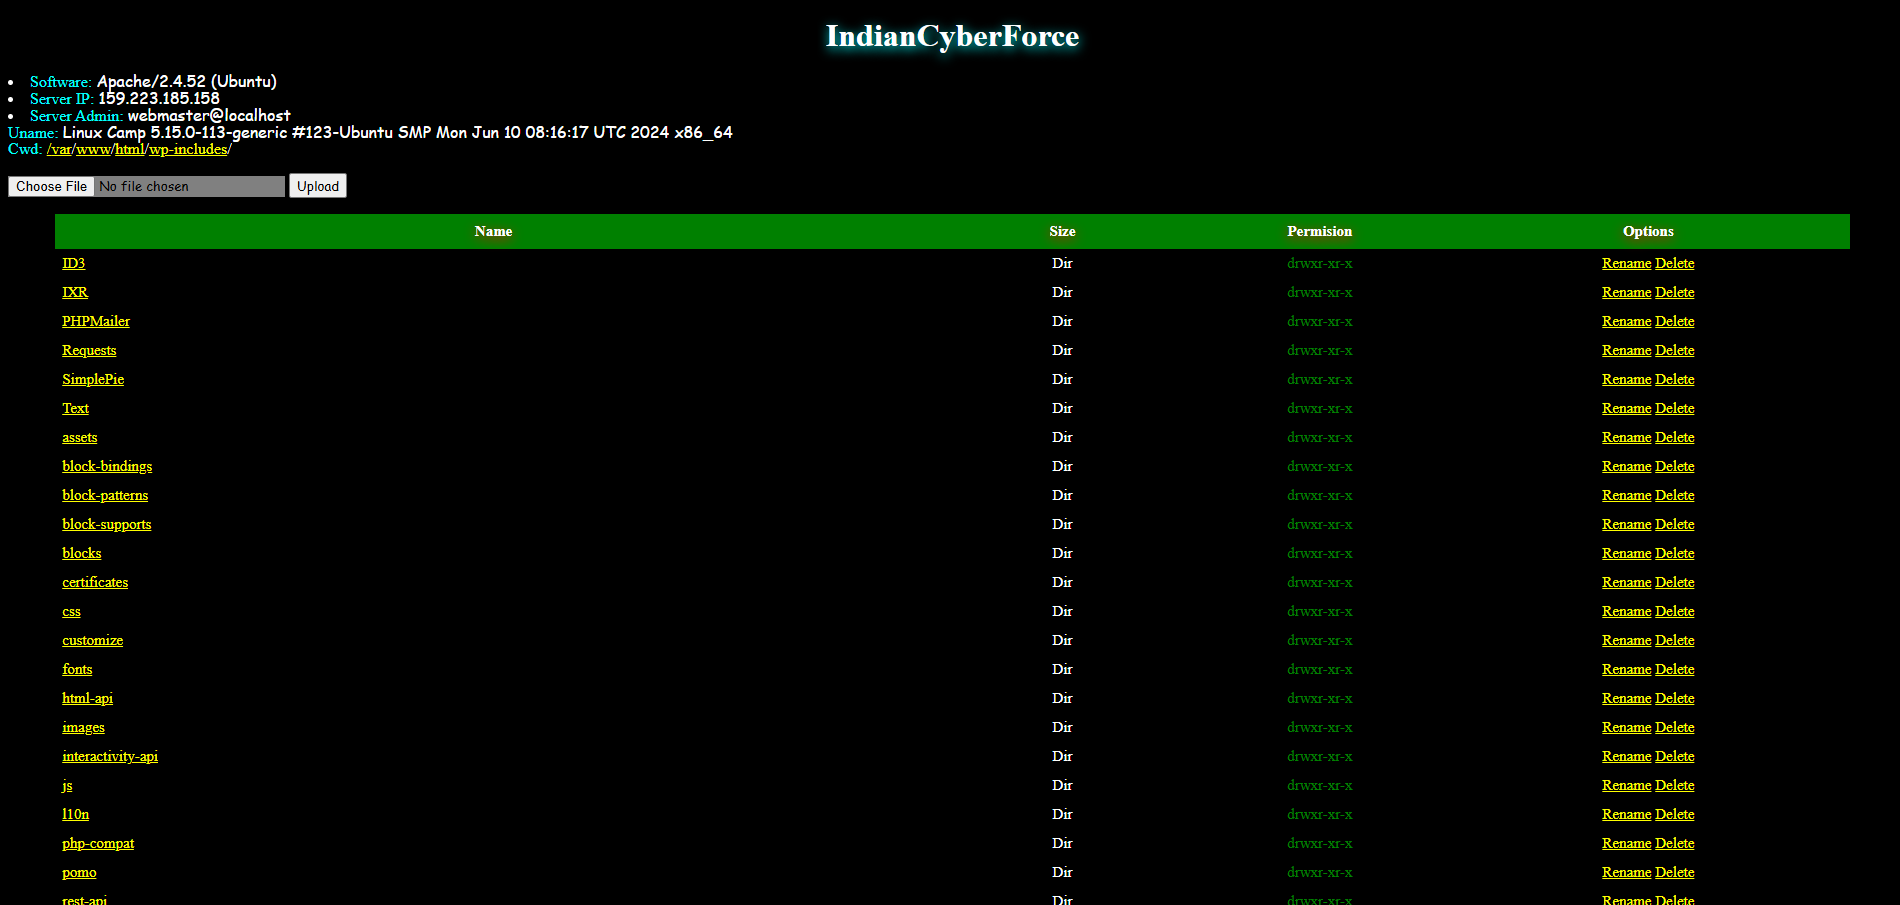1900x905 pixels.
Task: Click the No file chosen field
Action: (189, 186)
